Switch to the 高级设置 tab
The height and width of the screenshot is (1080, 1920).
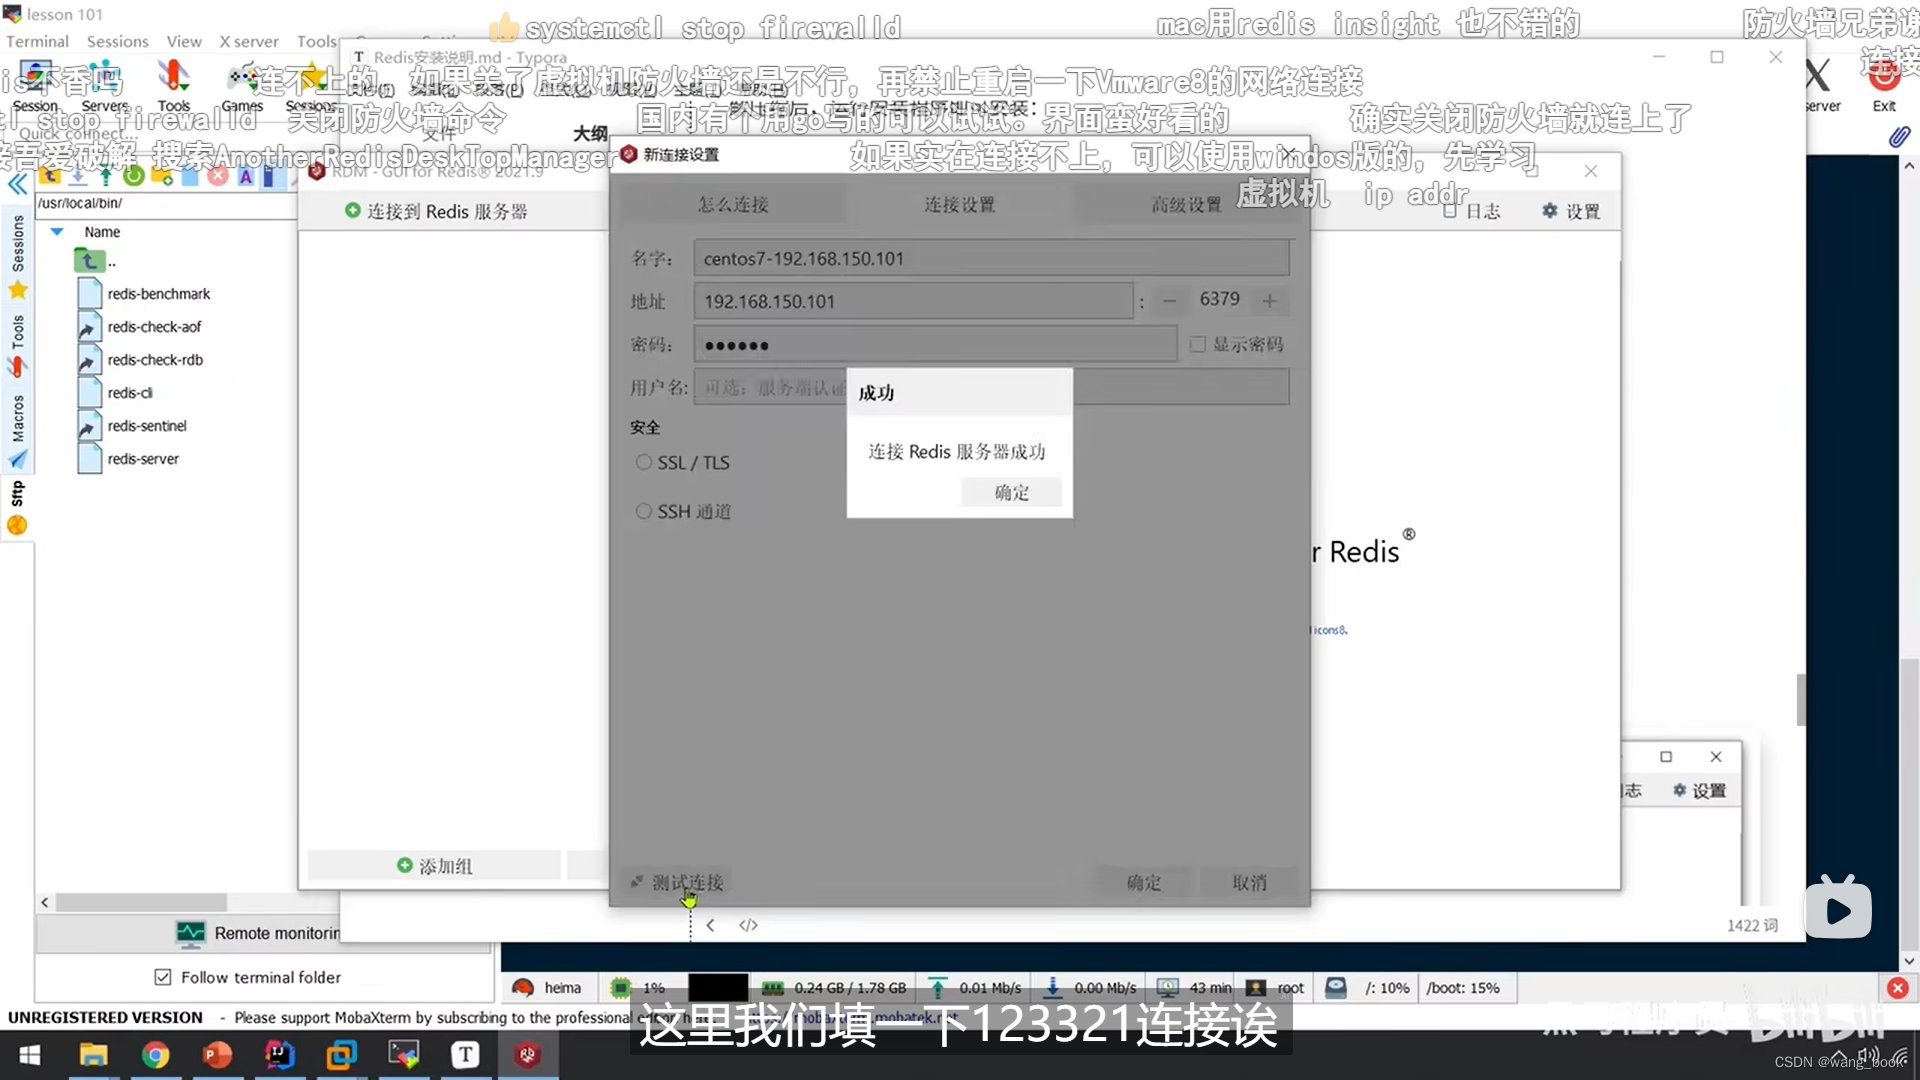1186,204
